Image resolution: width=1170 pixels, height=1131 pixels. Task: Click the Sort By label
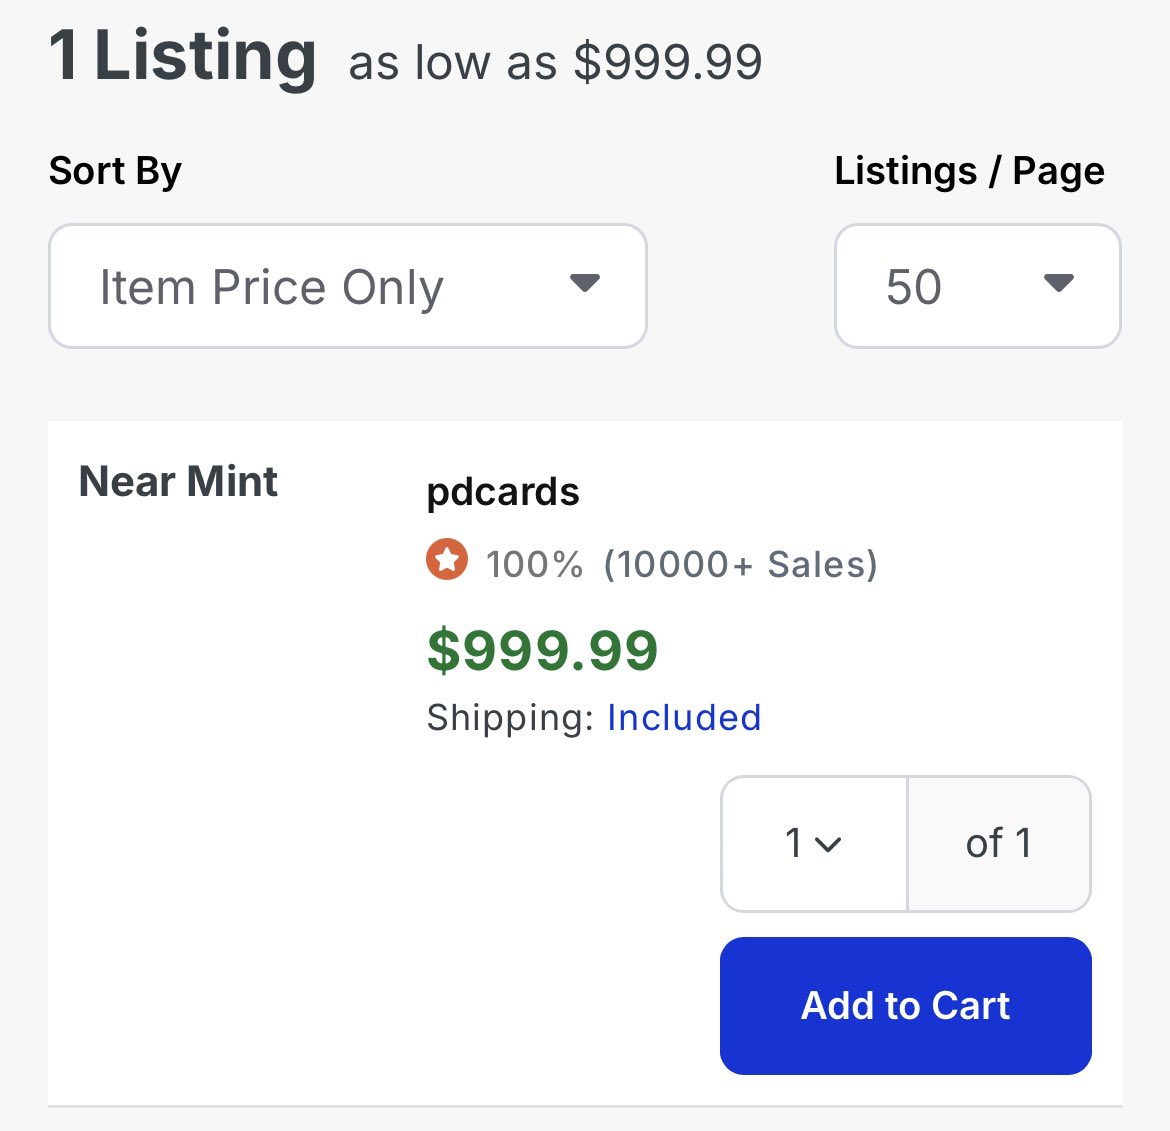point(115,171)
